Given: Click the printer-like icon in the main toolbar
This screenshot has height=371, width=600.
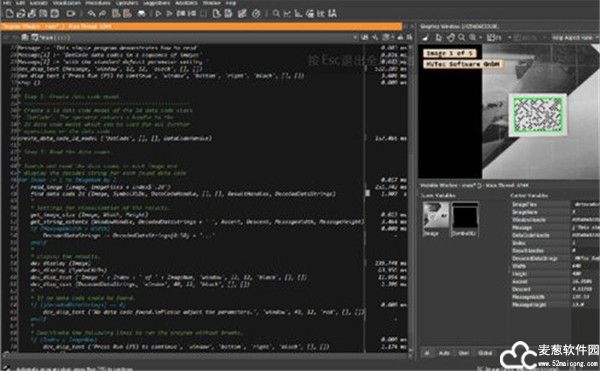Looking at the screenshot, I should pos(142,14).
